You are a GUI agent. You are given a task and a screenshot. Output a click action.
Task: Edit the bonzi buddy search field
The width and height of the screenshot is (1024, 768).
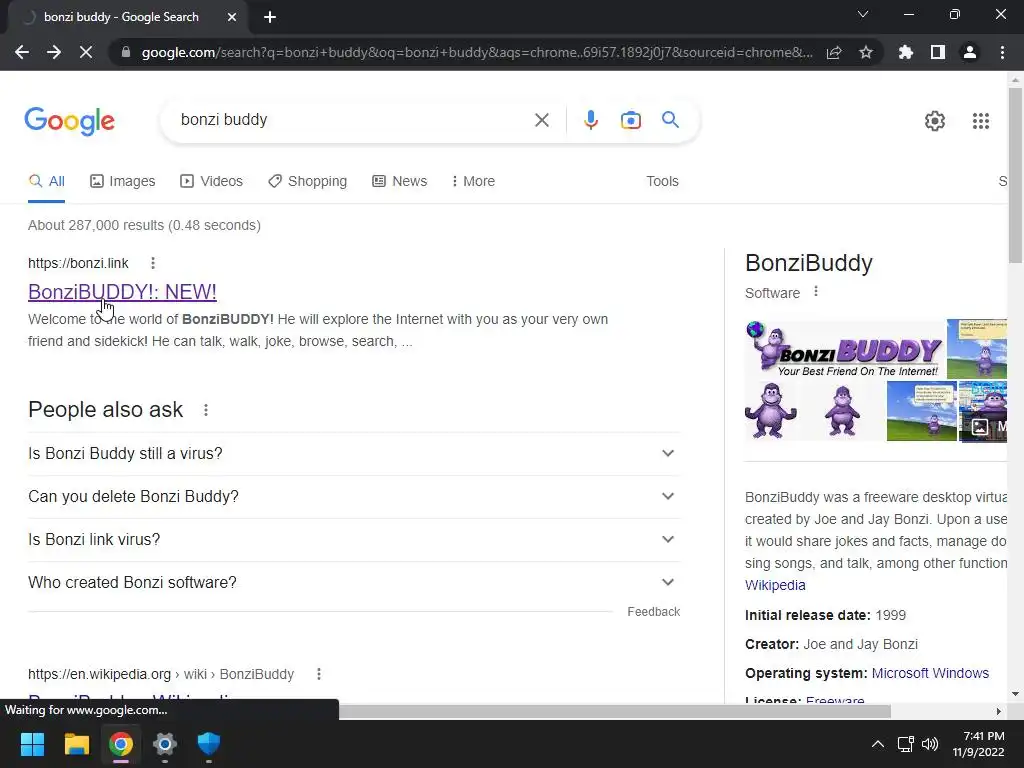pos(353,120)
